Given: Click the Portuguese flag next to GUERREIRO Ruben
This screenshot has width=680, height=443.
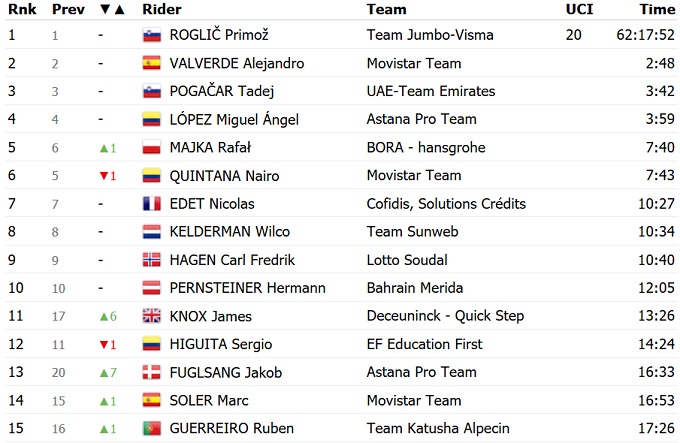Looking at the screenshot, I should click(x=151, y=429).
